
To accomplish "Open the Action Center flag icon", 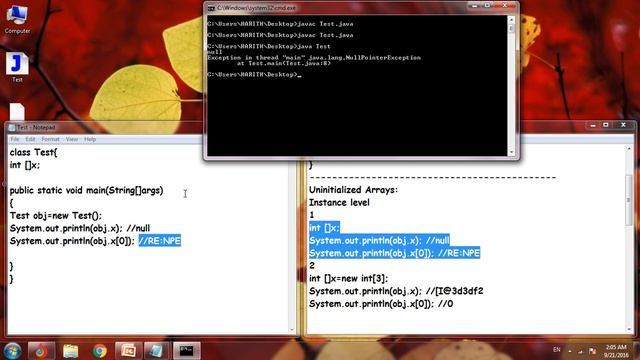I will 592,351.
